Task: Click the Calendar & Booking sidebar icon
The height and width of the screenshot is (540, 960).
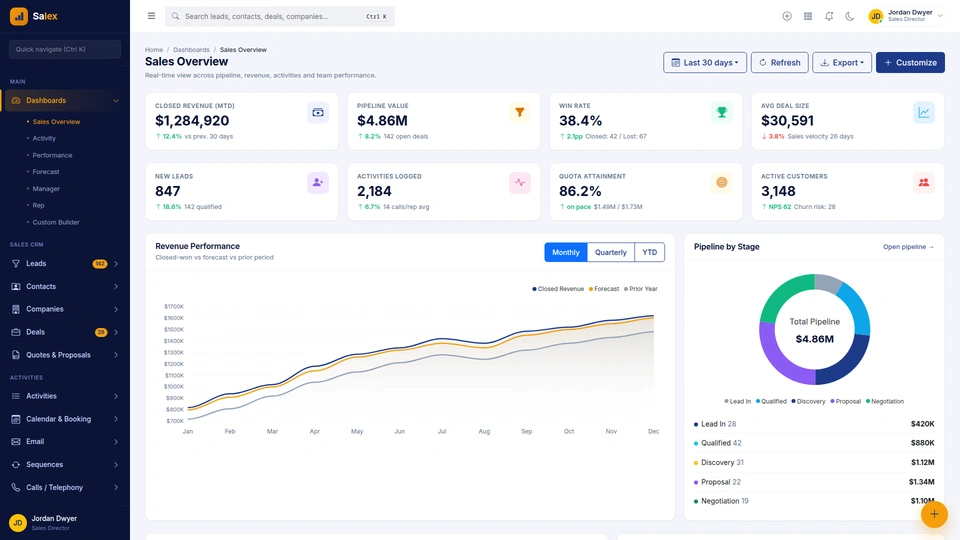Action: pos(16,419)
